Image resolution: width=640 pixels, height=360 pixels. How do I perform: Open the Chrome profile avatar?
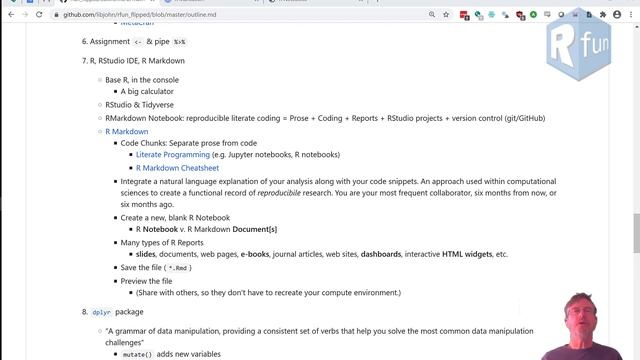click(x=617, y=15)
